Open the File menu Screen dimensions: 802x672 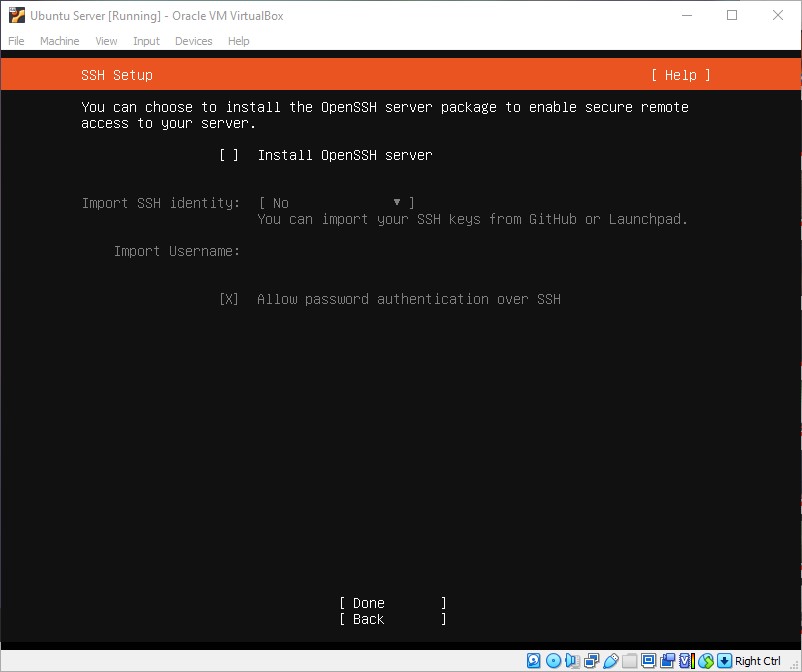(x=16, y=41)
